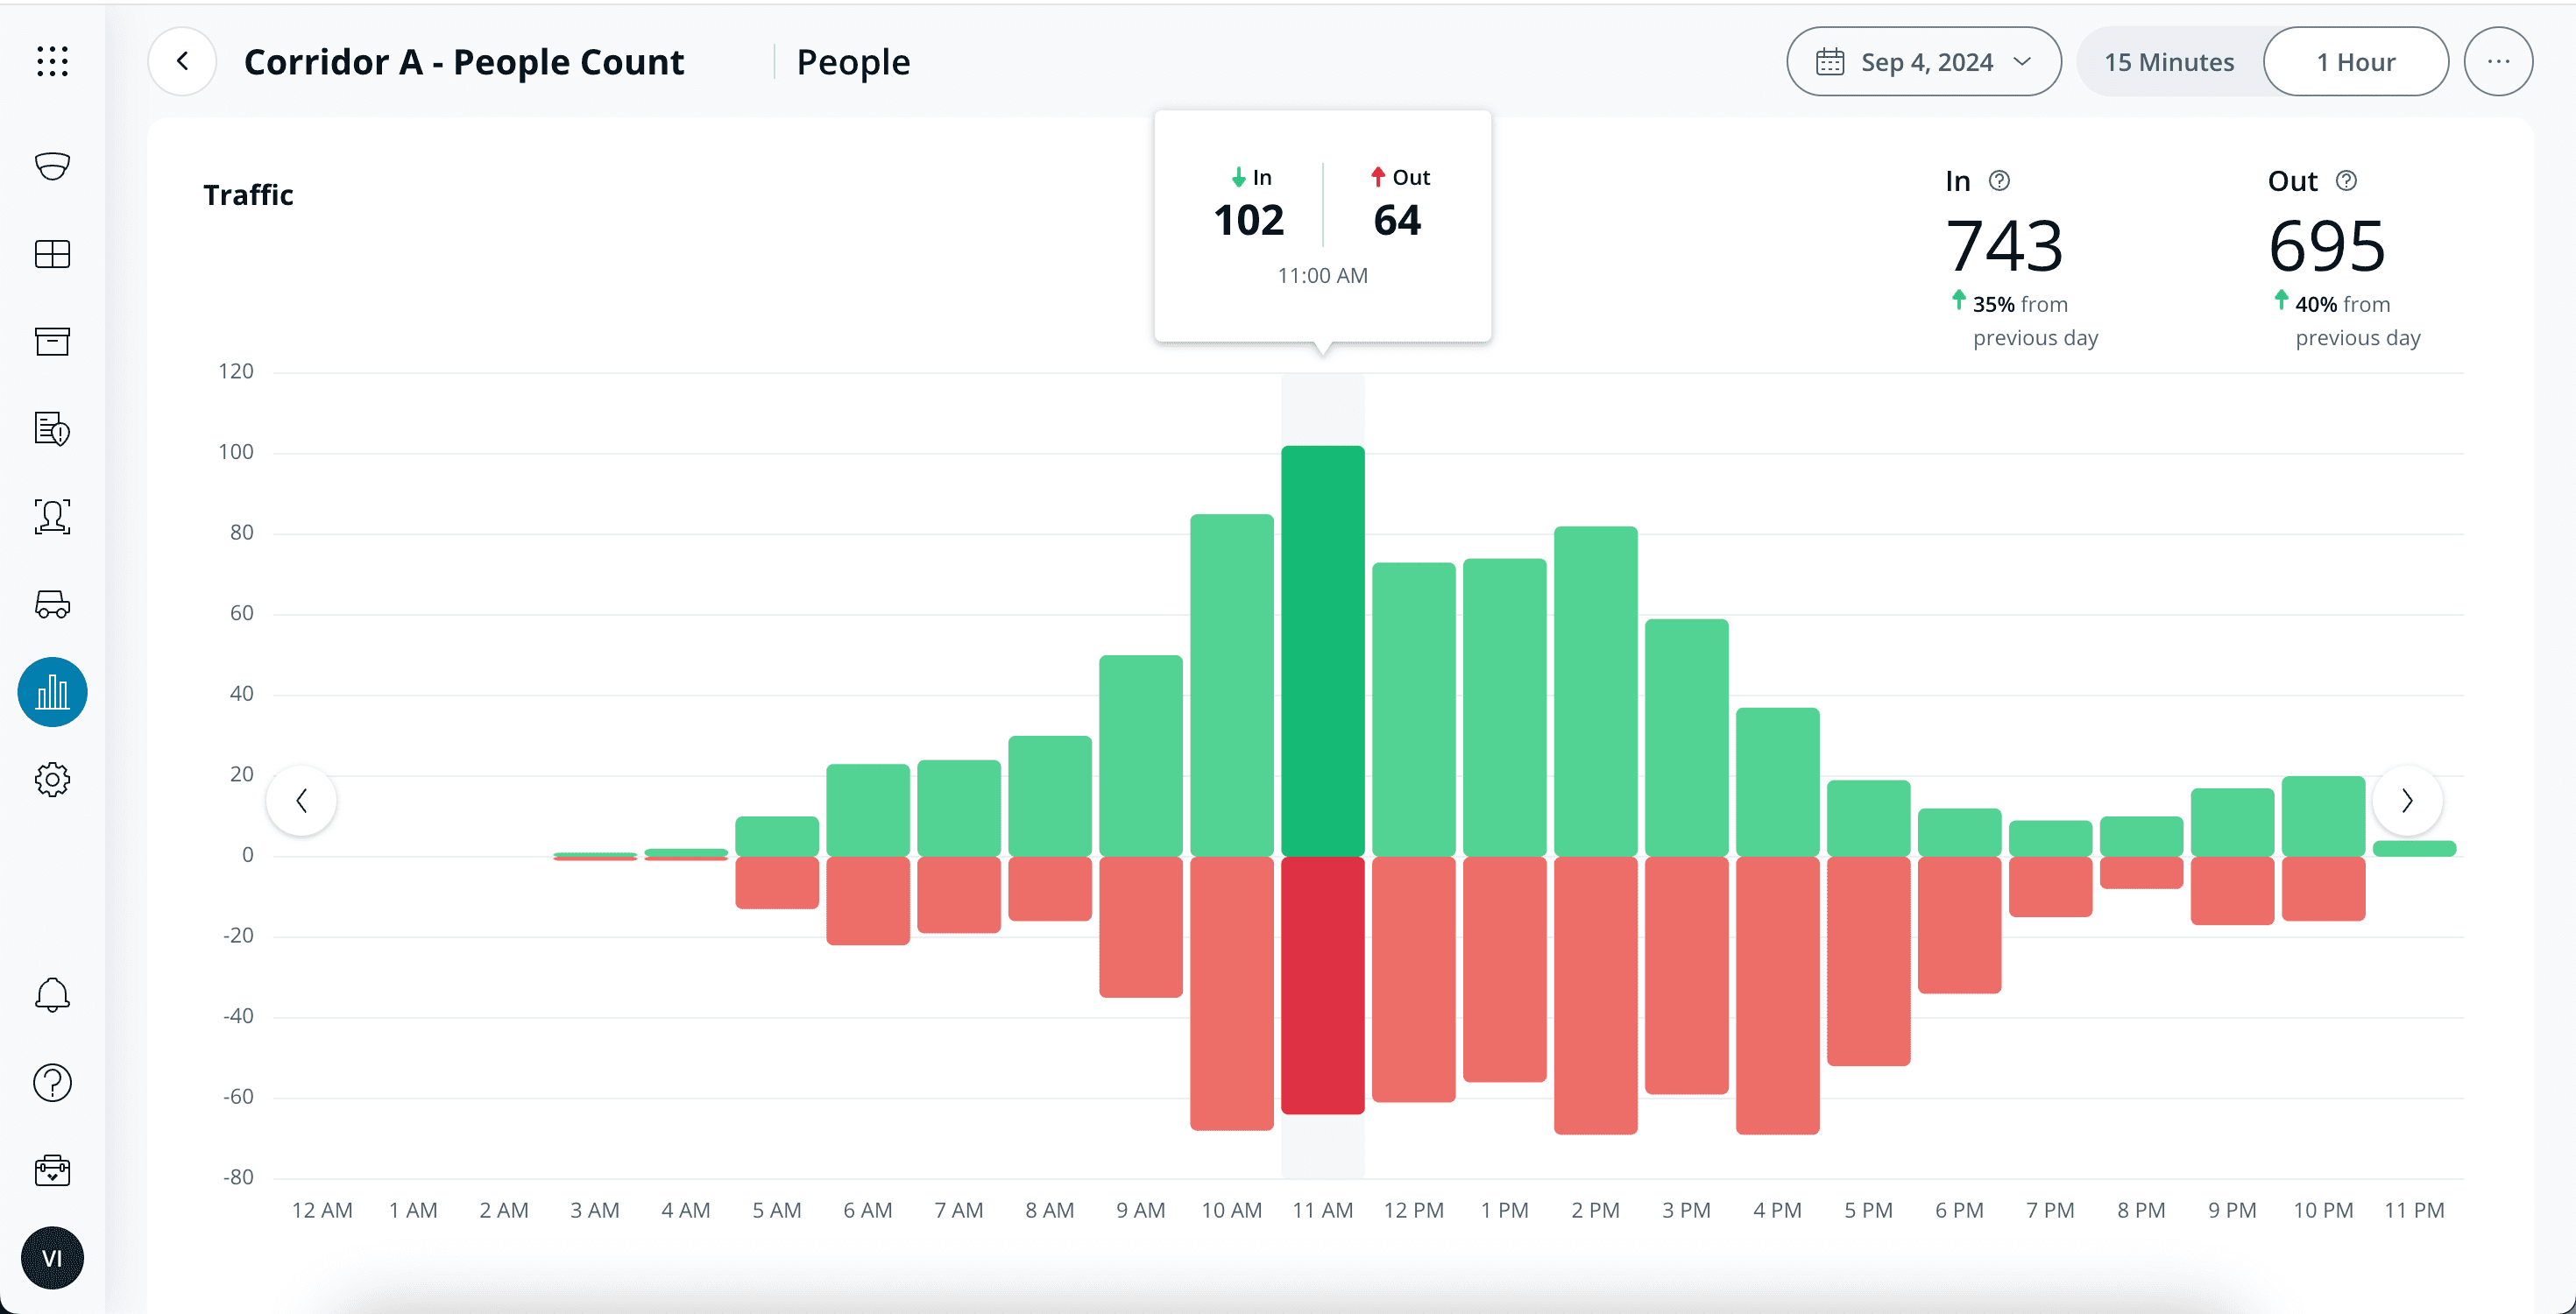Open the three-dots more options menu
Screen dimensions: 2576x1314
coord(2497,62)
